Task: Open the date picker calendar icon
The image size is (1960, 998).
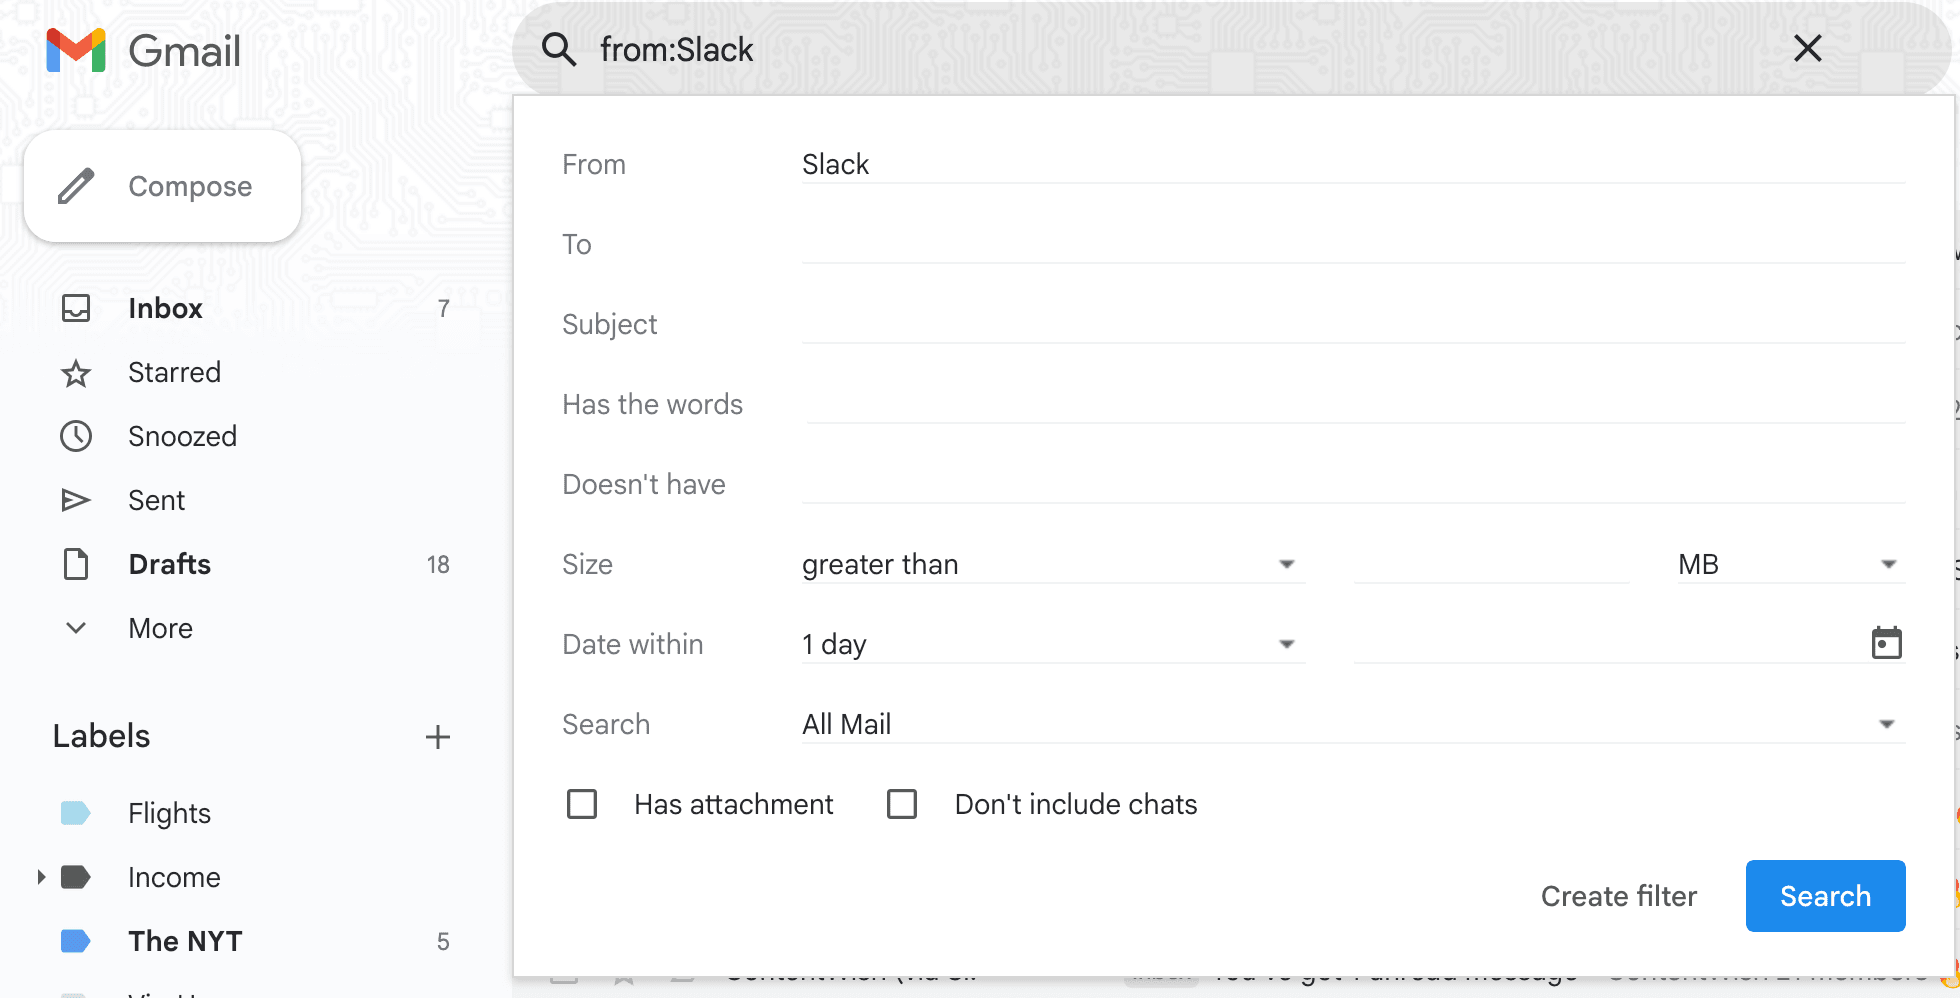Action: coord(1886,643)
